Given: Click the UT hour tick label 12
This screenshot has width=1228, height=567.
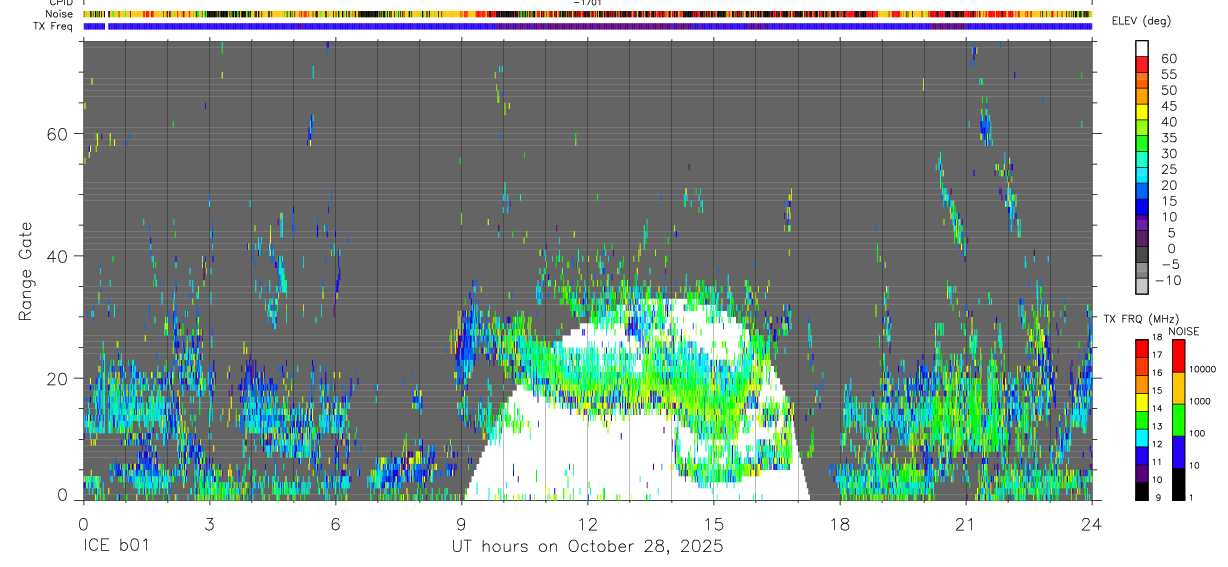Looking at the screenshot, I should click(x=587, y=523).
